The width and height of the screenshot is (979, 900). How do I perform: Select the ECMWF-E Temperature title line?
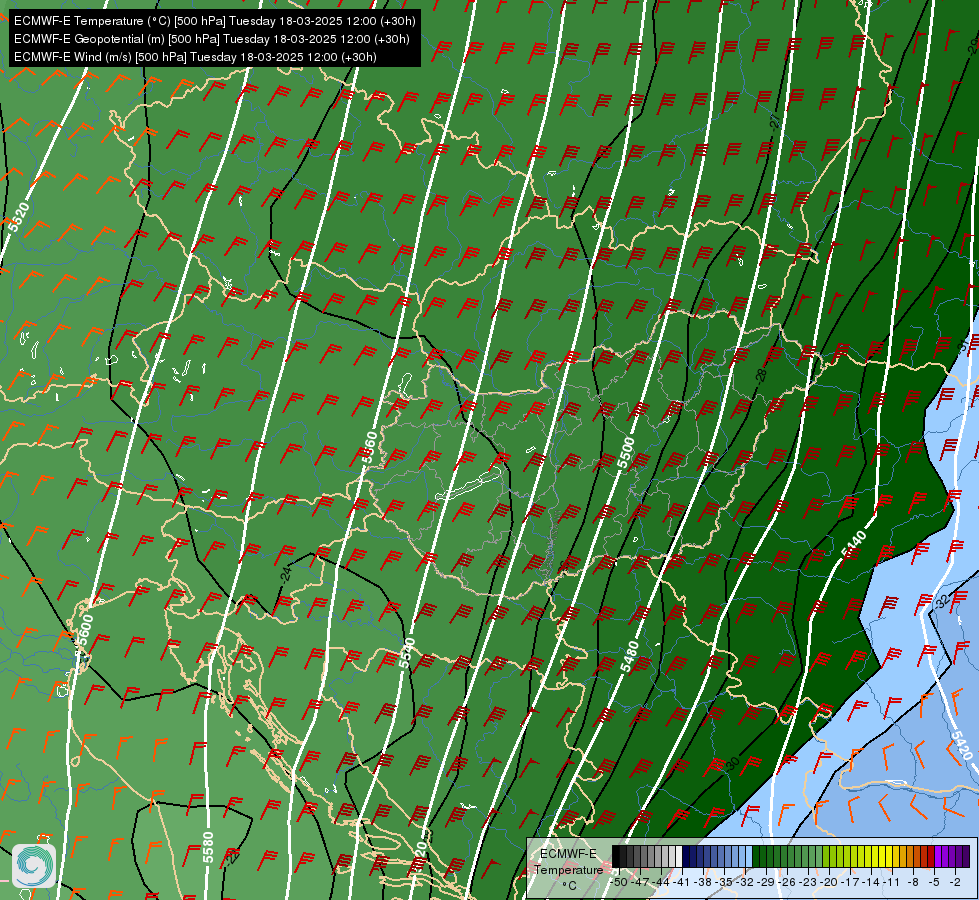click(x=215, y=21)
